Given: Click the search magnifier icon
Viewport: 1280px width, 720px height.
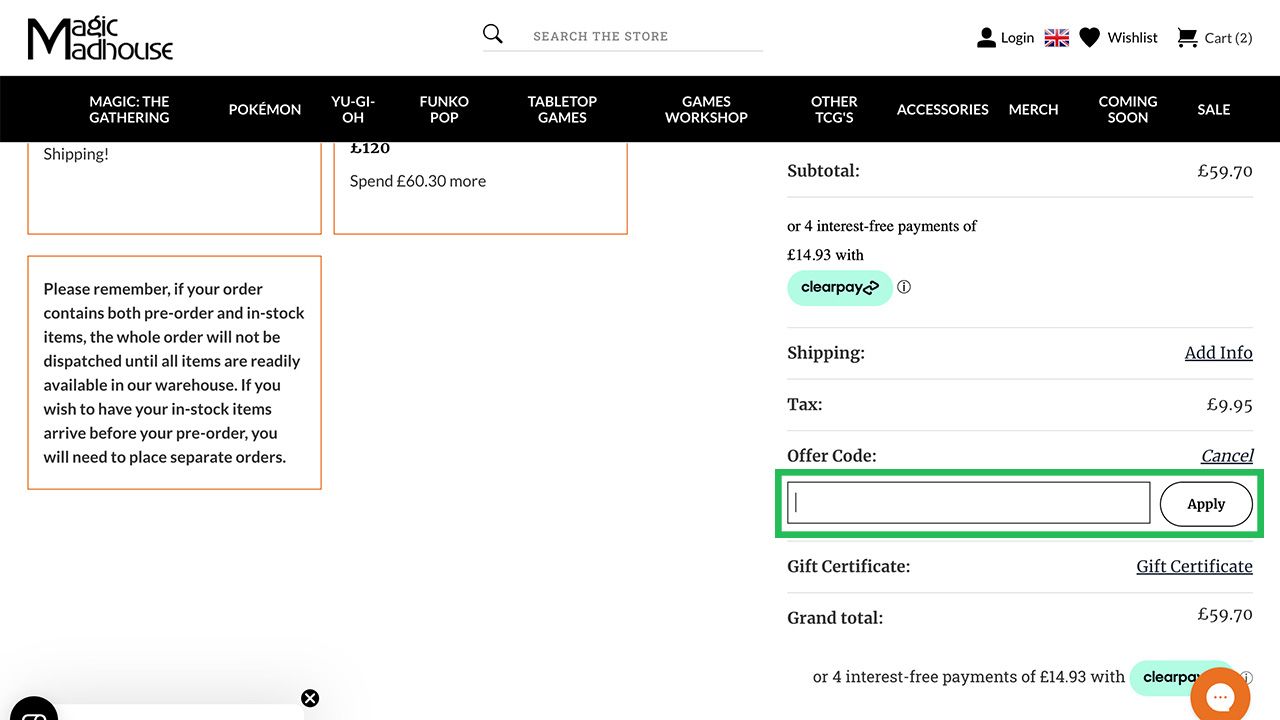Looking at the screenshot, I should [x=493, y=35].
